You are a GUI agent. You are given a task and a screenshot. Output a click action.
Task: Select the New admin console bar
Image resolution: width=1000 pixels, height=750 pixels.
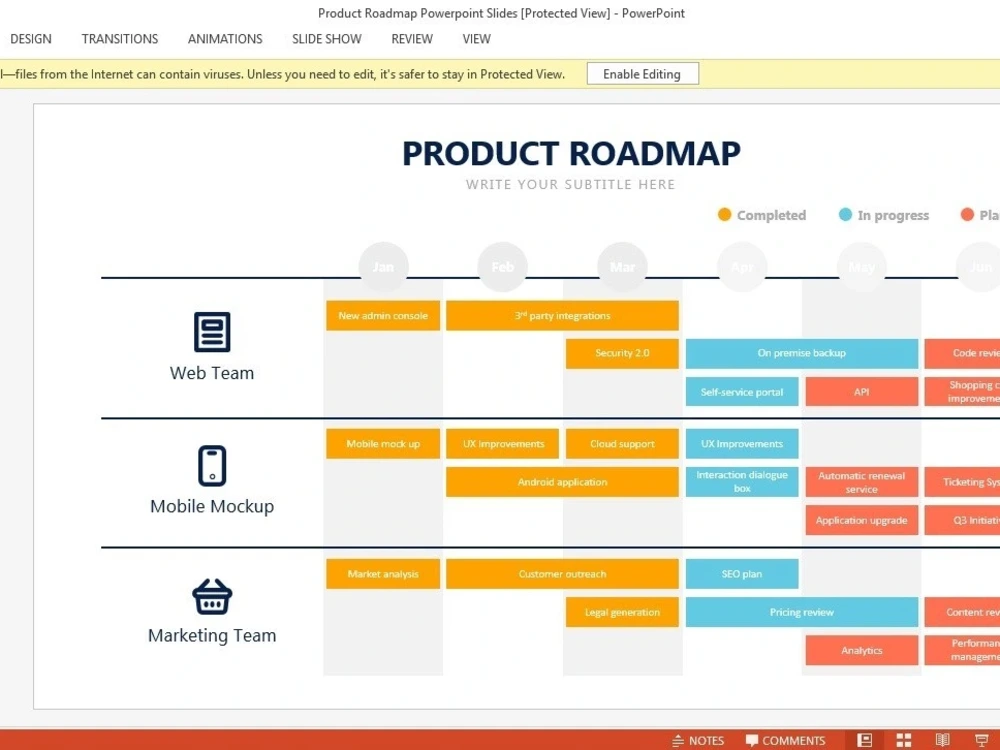[x=383, y=316]
